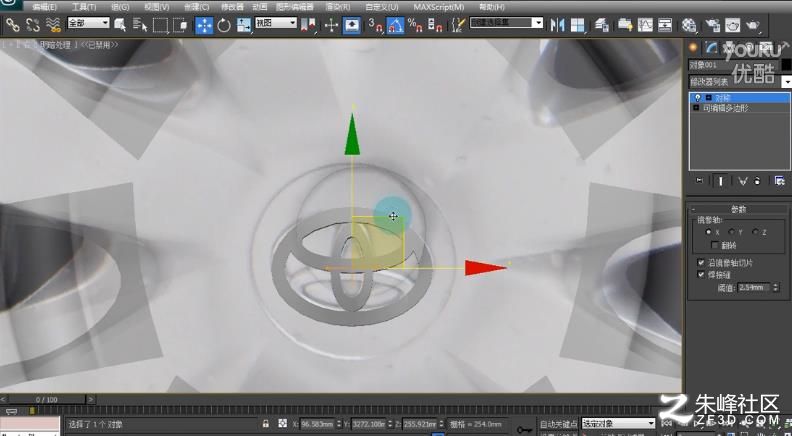Toggle the Percent Snap button
Screen dimensions: 792x436
415,25
